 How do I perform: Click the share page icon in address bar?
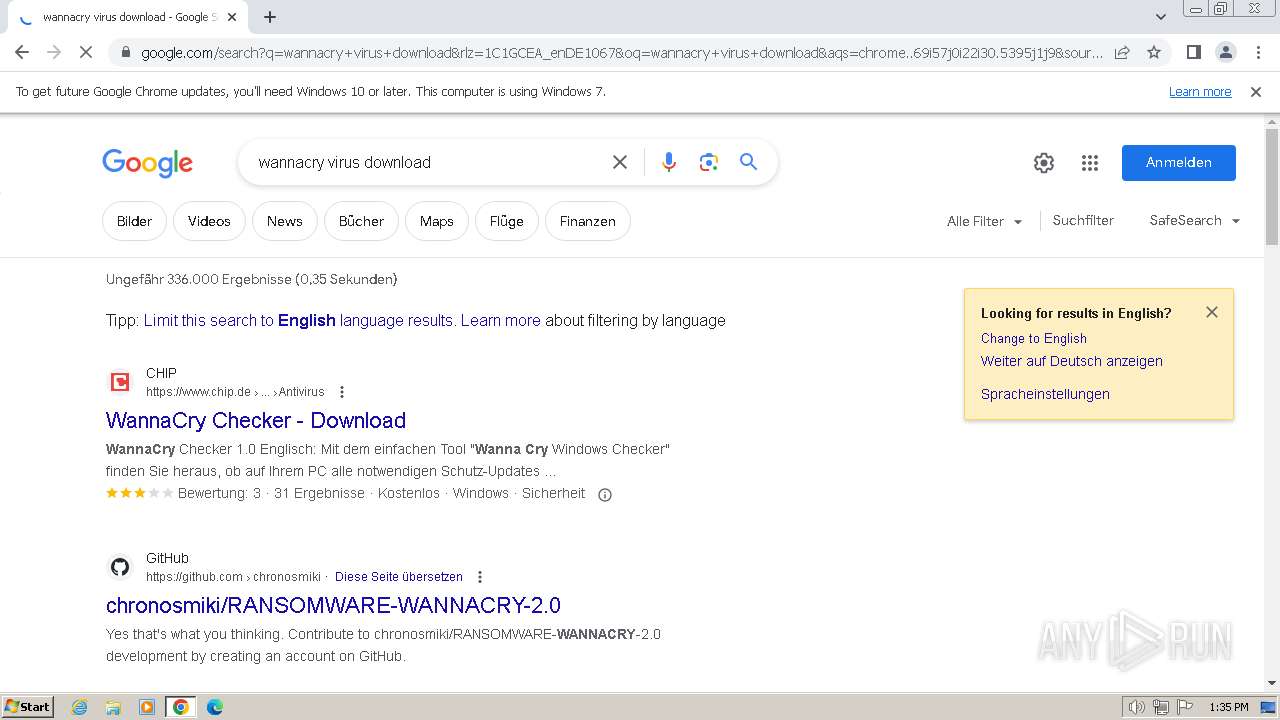[x=1122, y=52]
